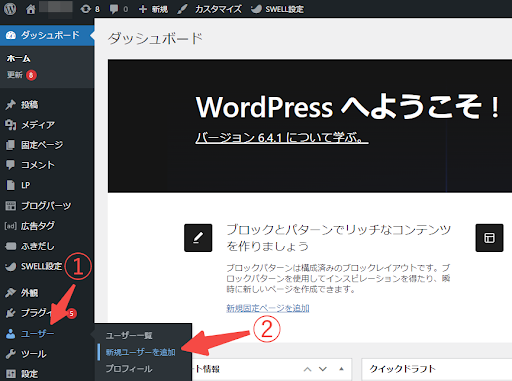Open 更新 submenu item with badge
Screen dimensions: 512x381
22,75
